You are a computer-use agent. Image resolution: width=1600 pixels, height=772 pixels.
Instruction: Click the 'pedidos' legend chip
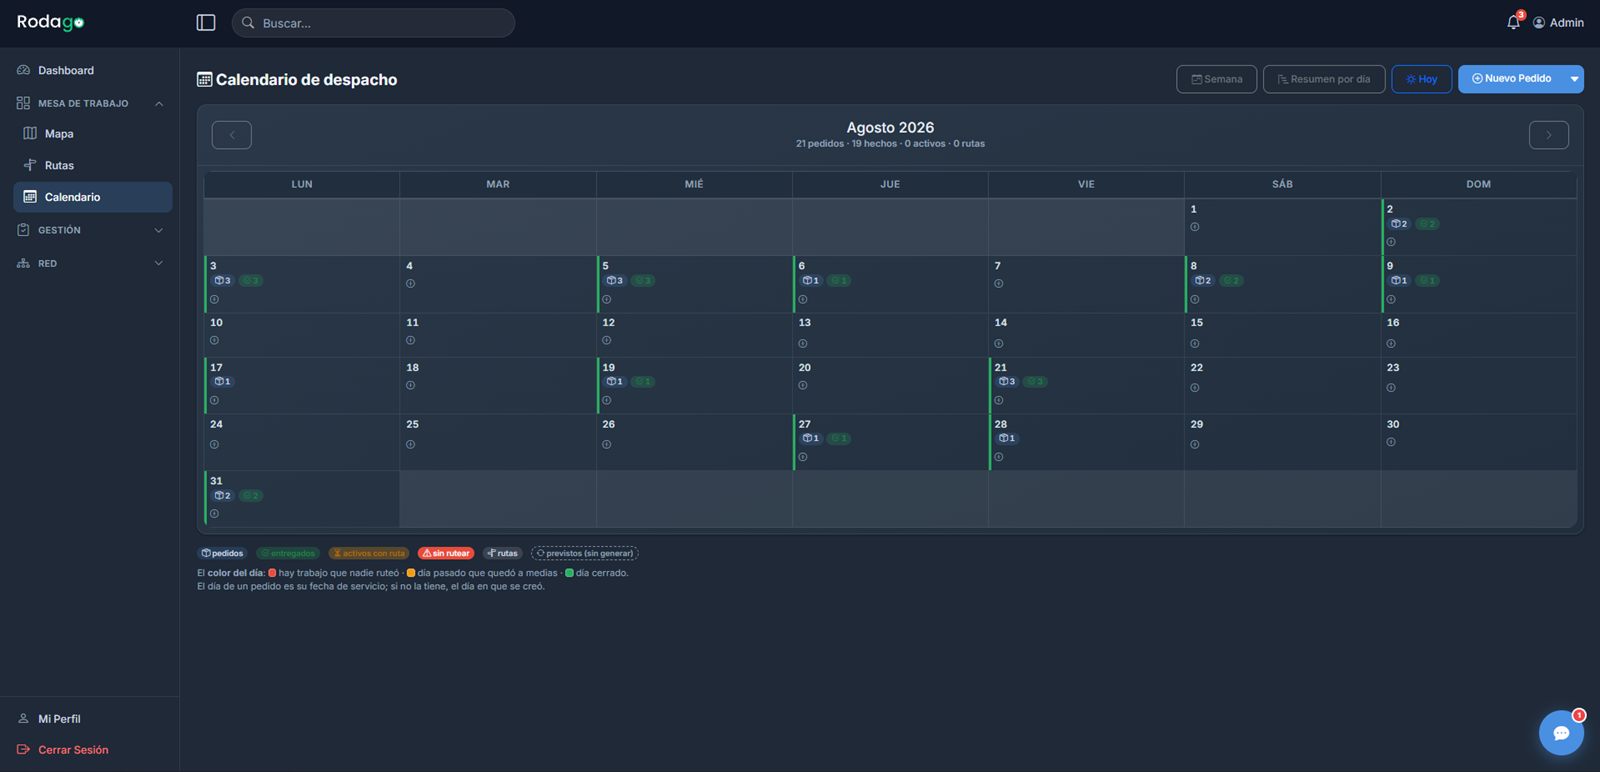(x=222, y=553)
